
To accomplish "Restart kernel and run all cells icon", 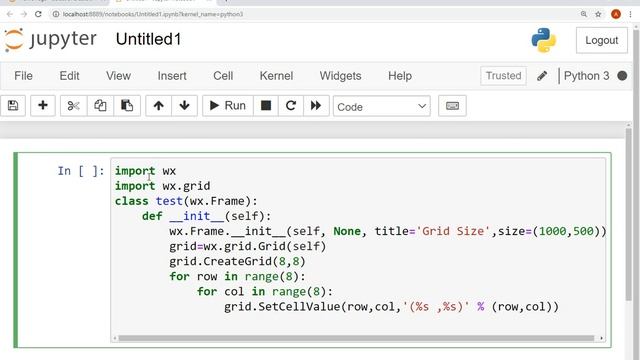I will [316, 106].
